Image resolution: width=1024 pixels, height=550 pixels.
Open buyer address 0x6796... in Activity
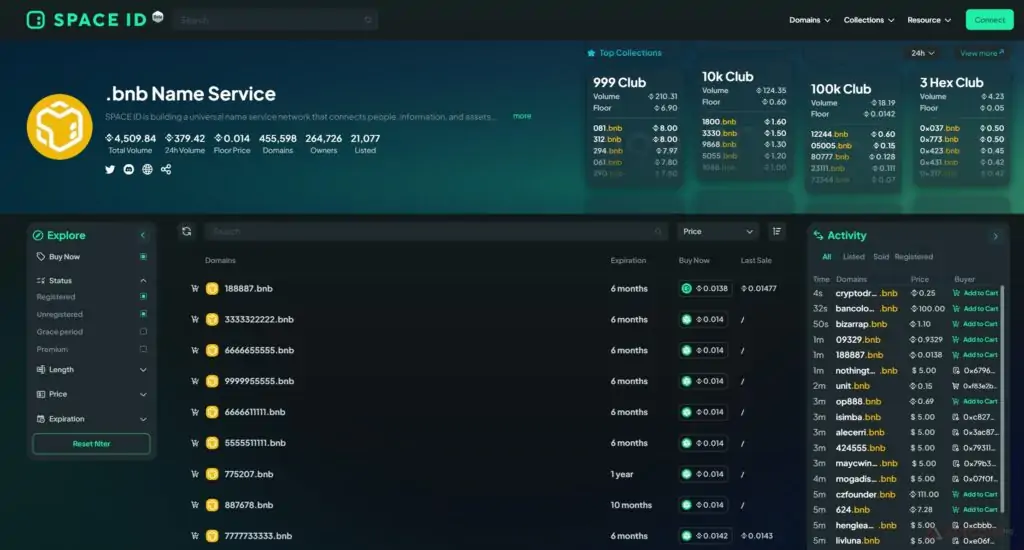(x=974, y=370)
